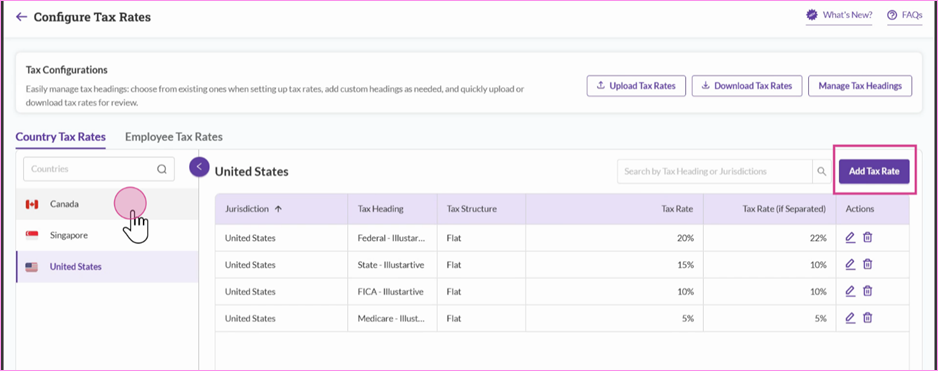Switch to Employee Tax Rates tab
The image size is (938, 371).
pyautogui.click(x=173, y=137)
